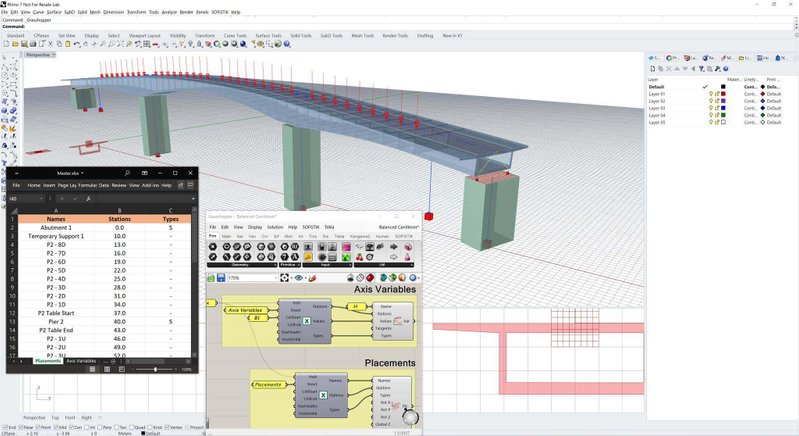
Task: Click the Curve Tools toolbar tab in Rhino
Action: coord(235,35)
